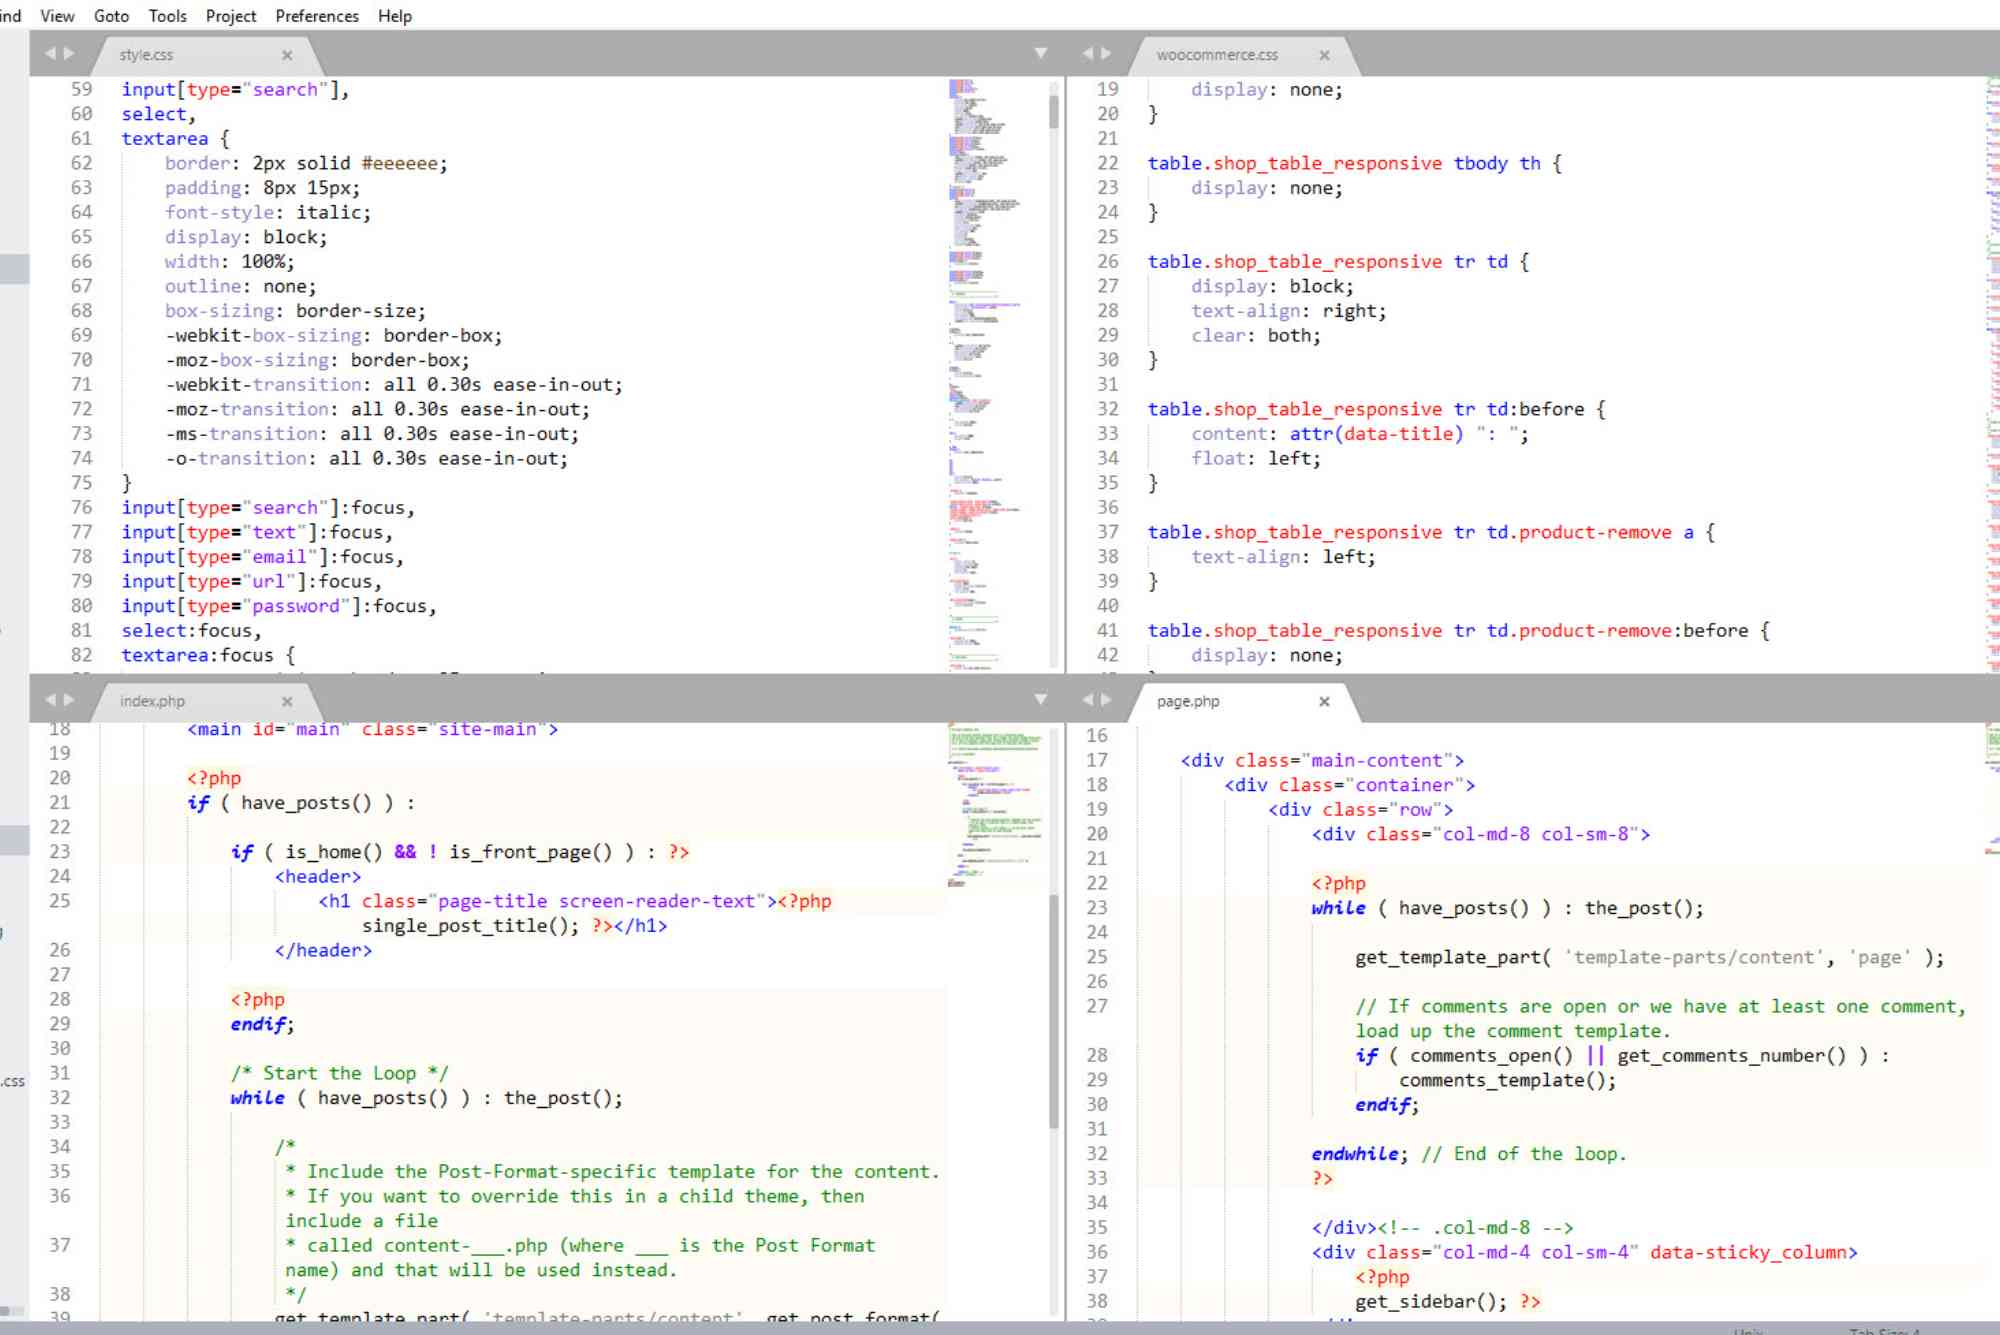The width and height of the screenshot is (2000, 1335).
Task: Open the View menu
Action: click(x=57, y=16)
